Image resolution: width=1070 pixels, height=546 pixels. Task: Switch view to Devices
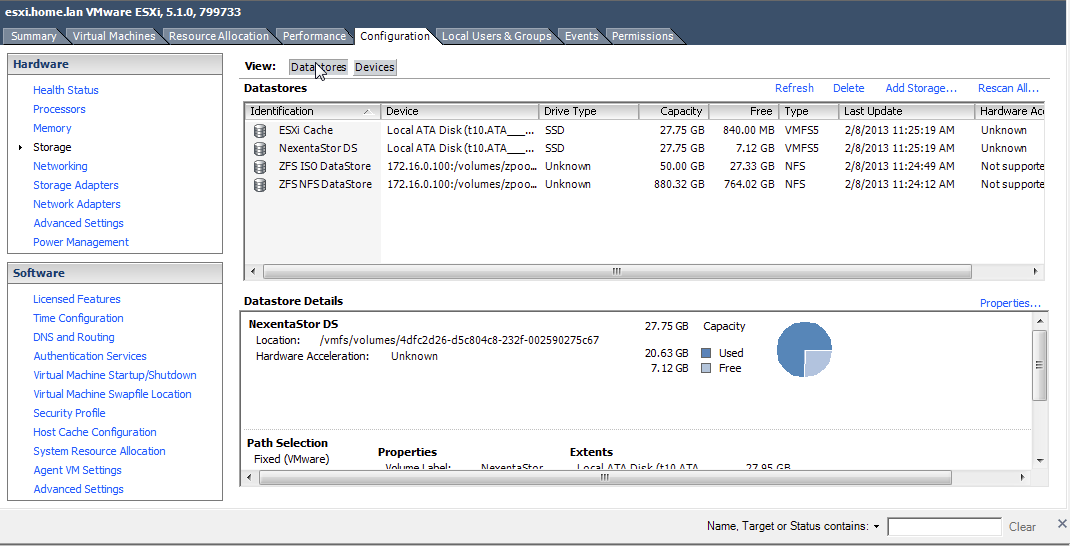click(375, 67)
